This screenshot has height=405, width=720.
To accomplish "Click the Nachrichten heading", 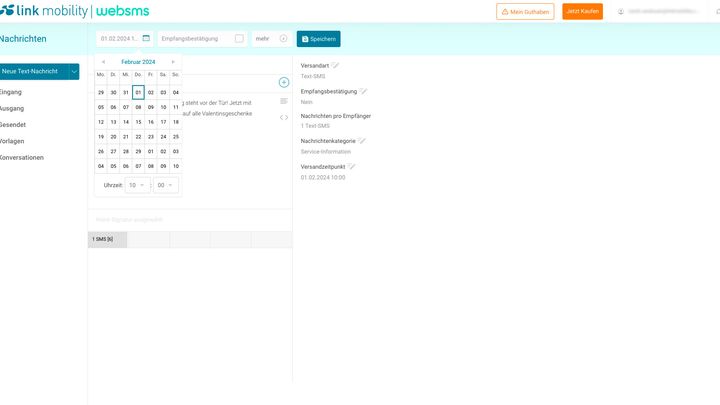I will tap(23, 39).
